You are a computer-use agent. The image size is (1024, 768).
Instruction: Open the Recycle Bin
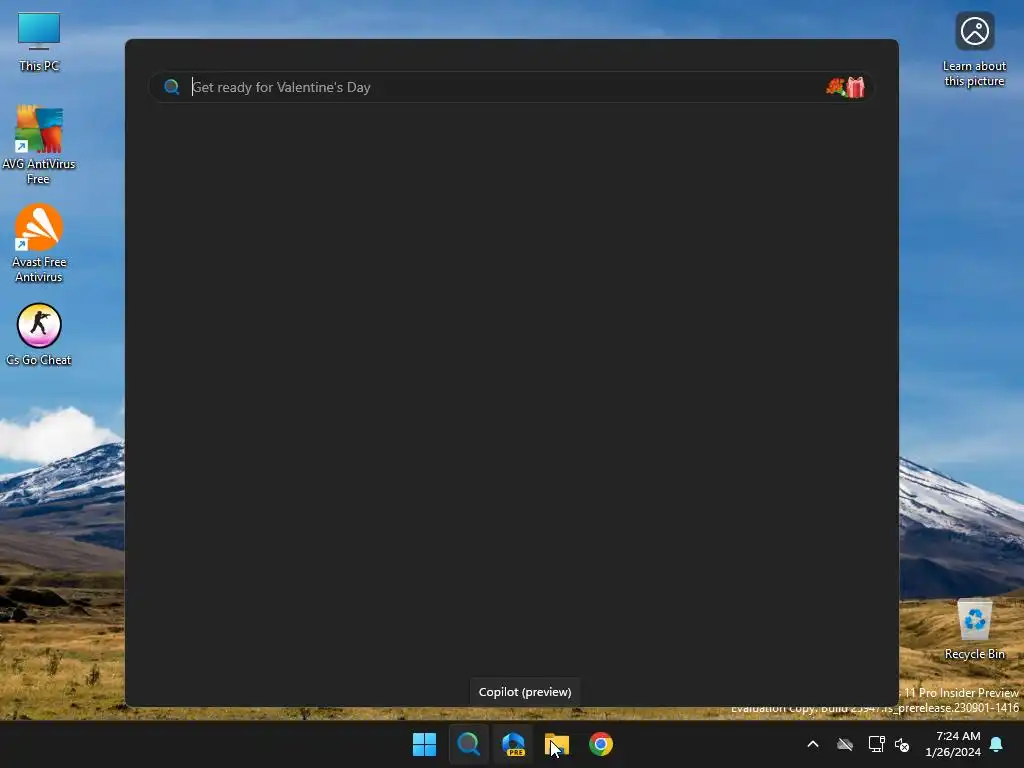pyautogui.click(x=974, y=629)
